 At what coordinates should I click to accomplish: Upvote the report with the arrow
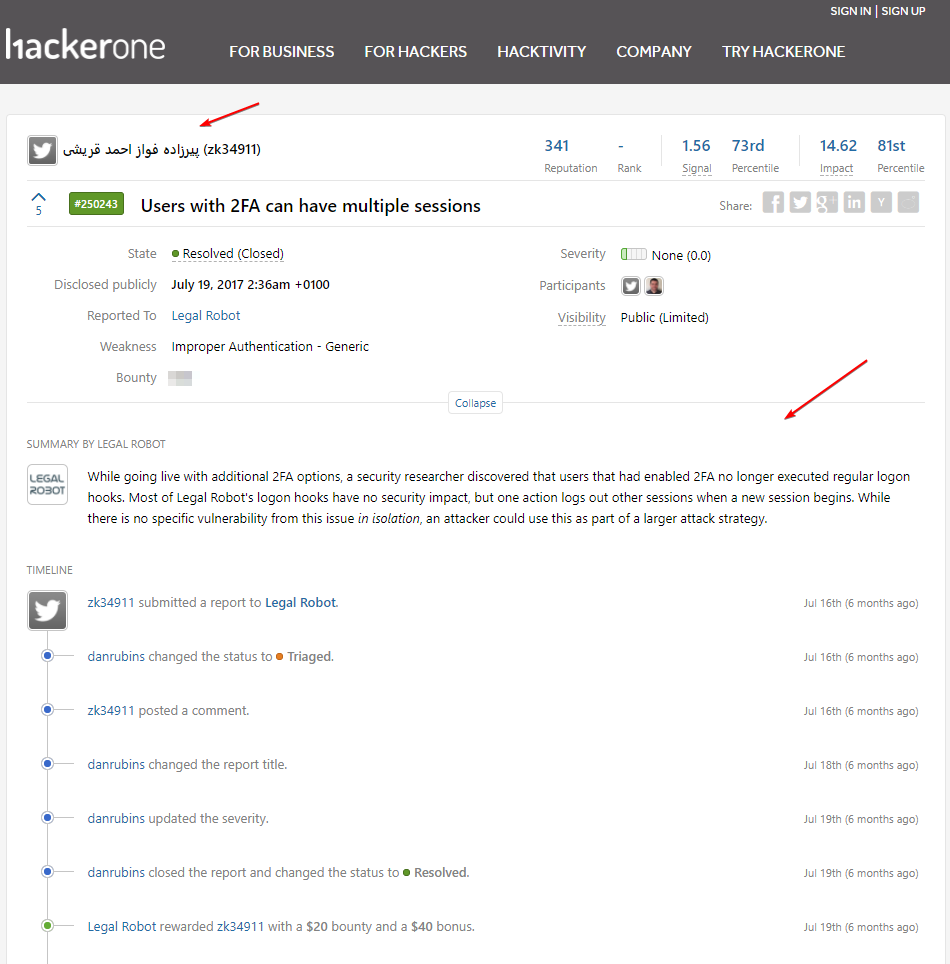click(39, 197)
